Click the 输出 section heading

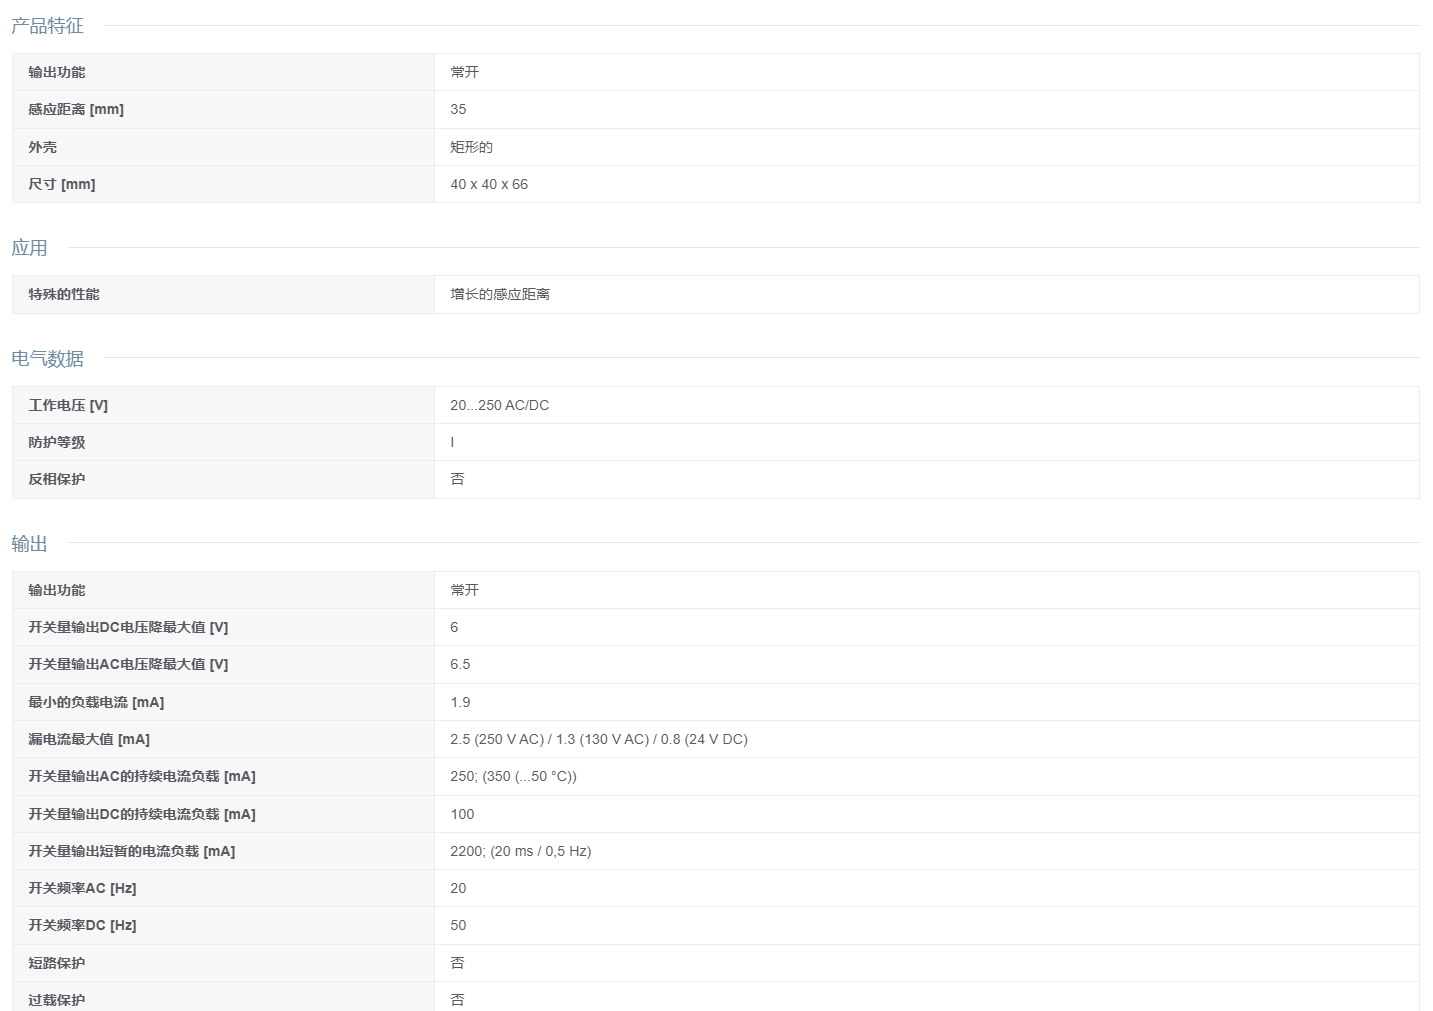point(29,543)
